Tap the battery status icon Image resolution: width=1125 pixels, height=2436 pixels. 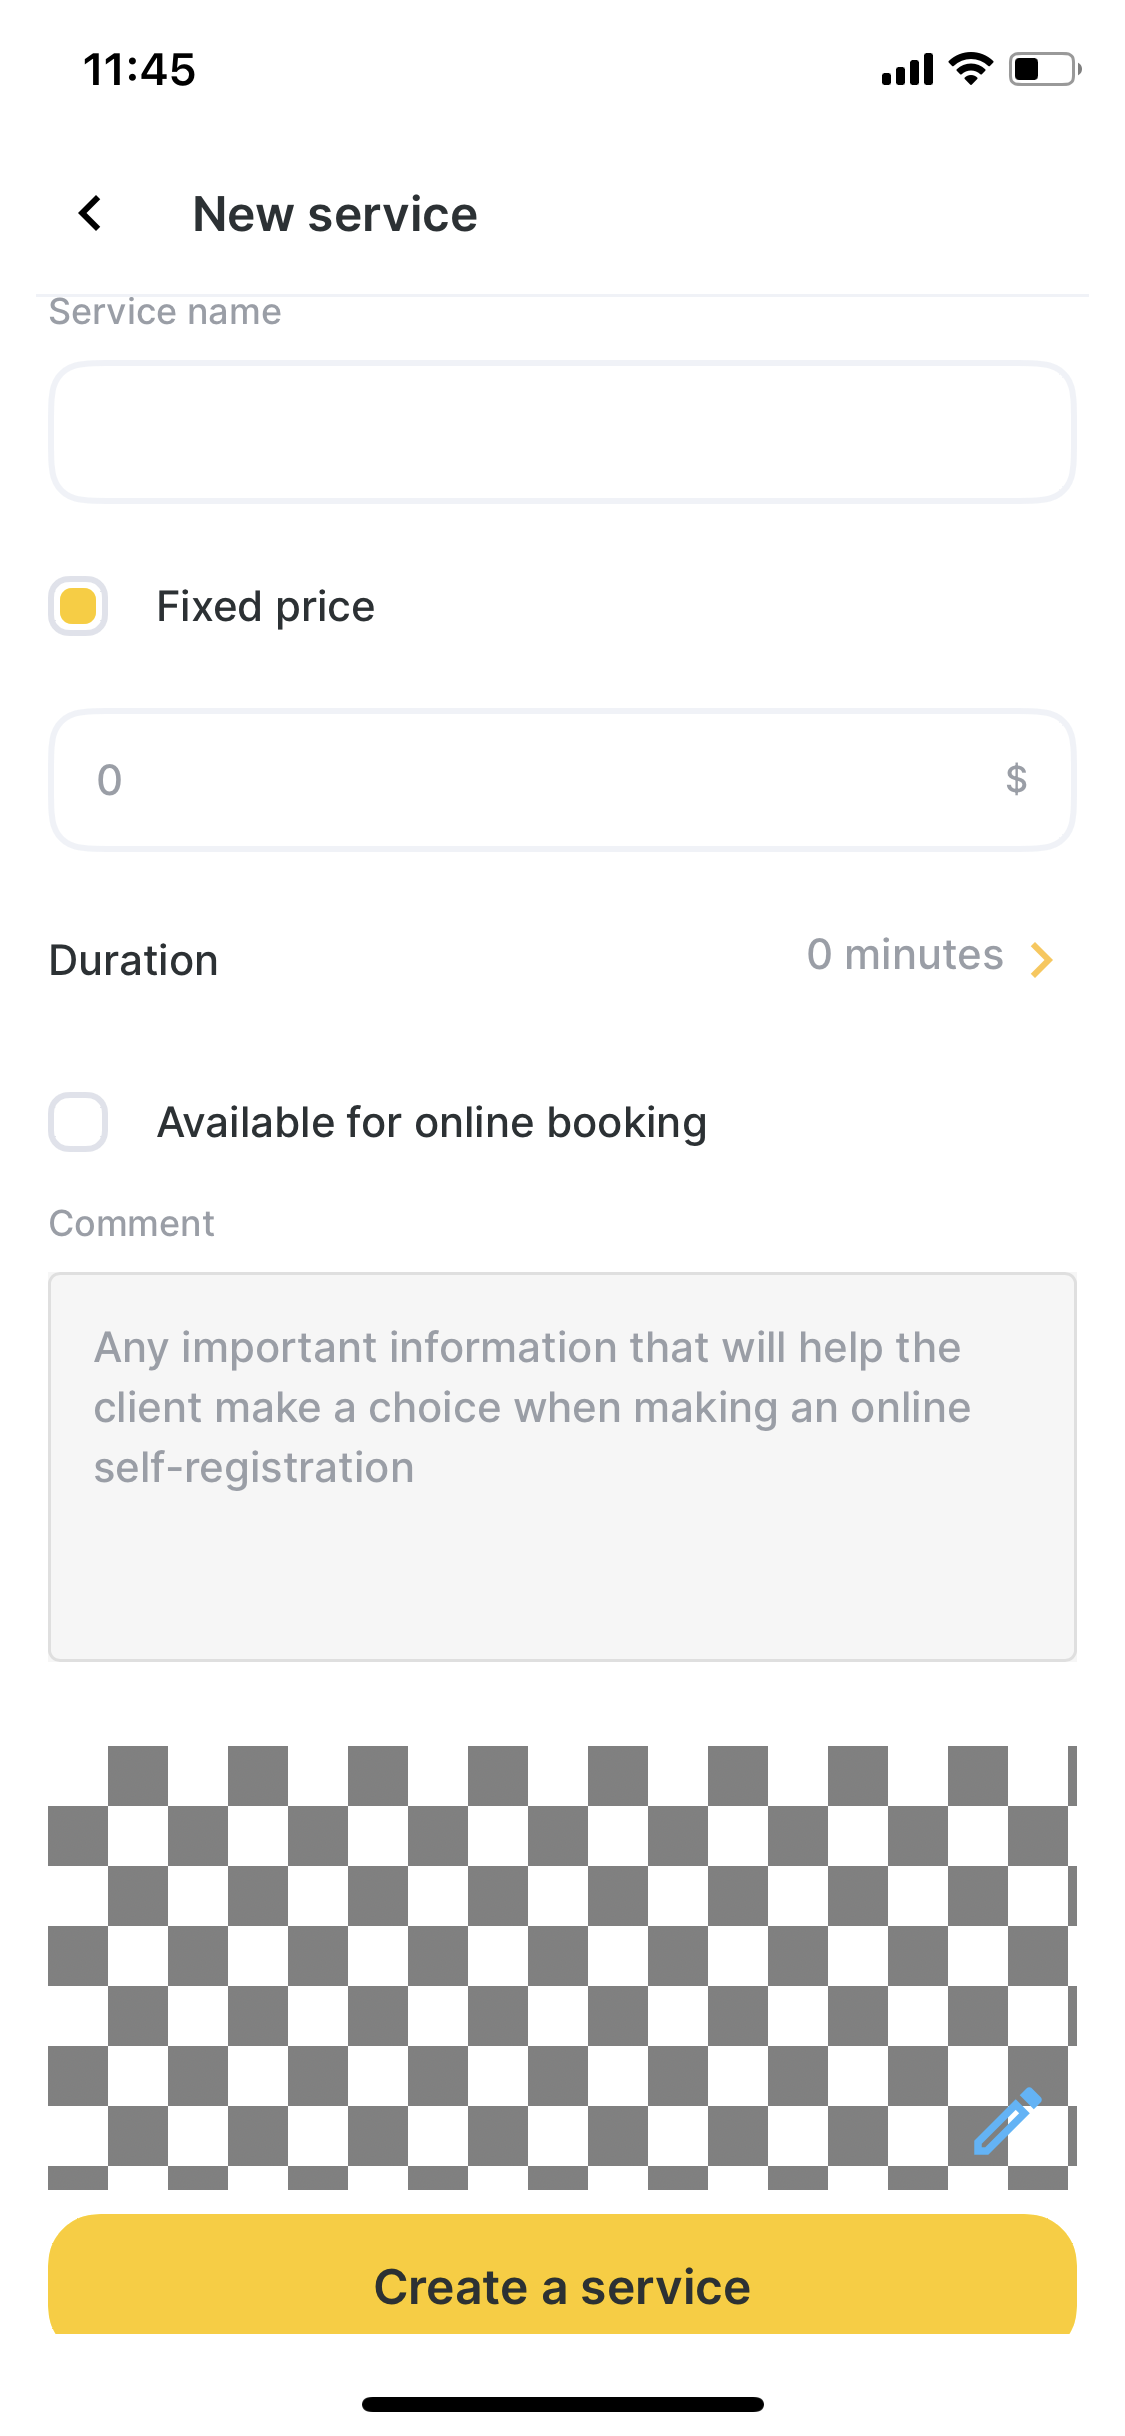pos(1045,69)
